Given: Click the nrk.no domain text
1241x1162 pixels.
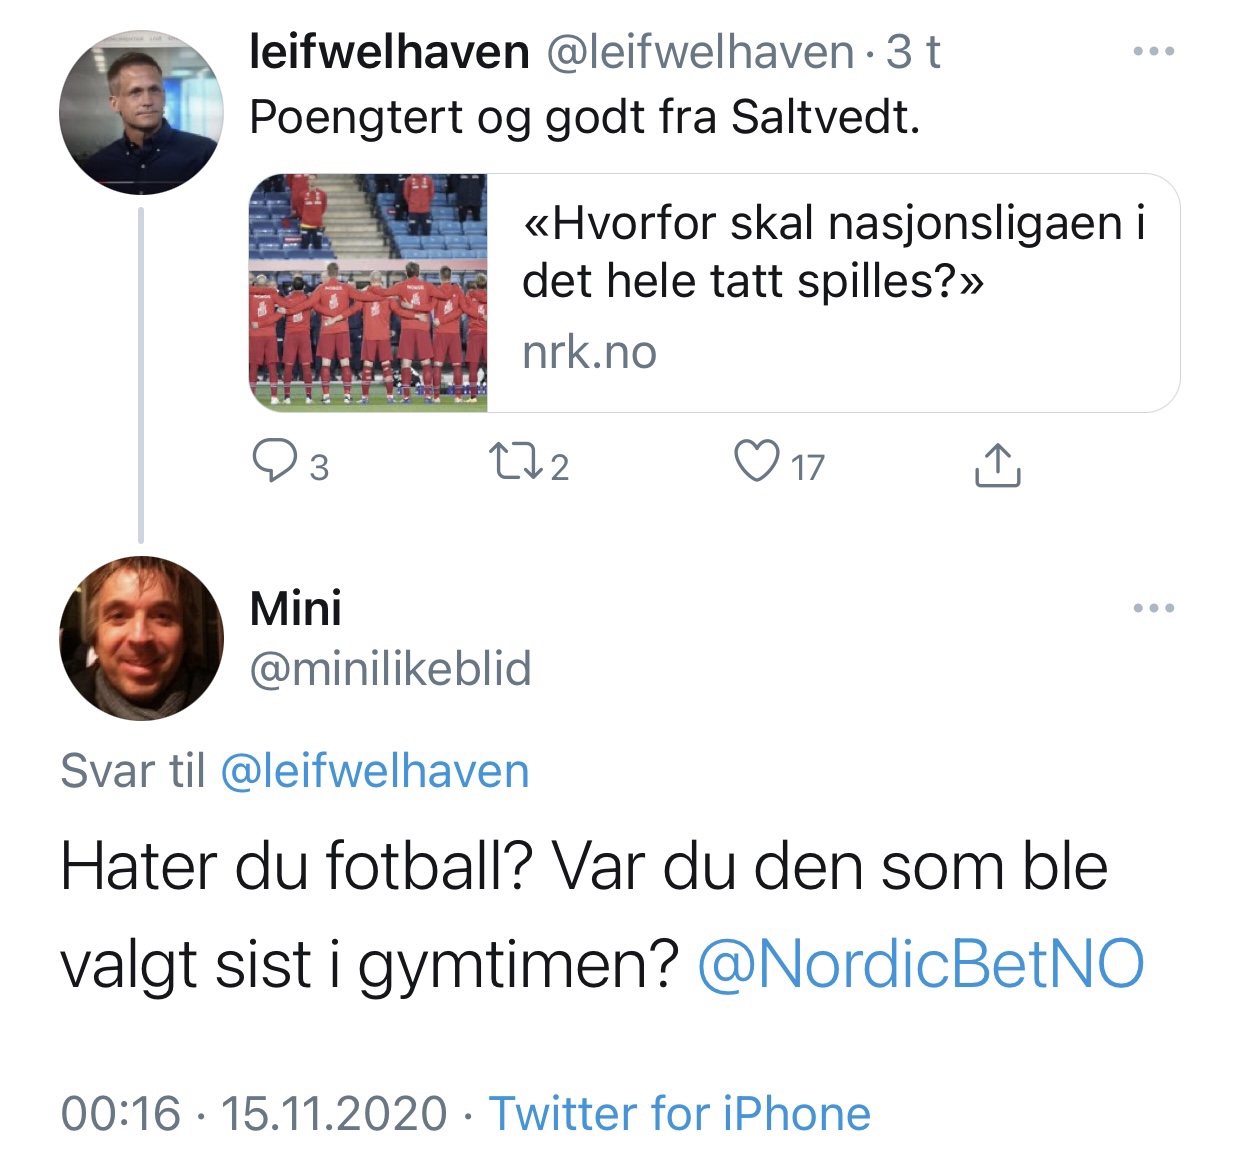Looking at the screenshot, I should coord(589,352).
